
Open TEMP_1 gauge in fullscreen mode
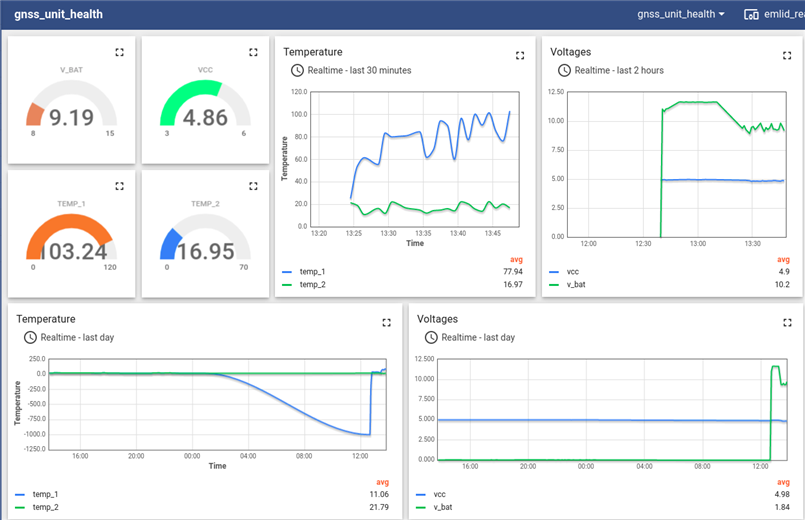[120, 186]
